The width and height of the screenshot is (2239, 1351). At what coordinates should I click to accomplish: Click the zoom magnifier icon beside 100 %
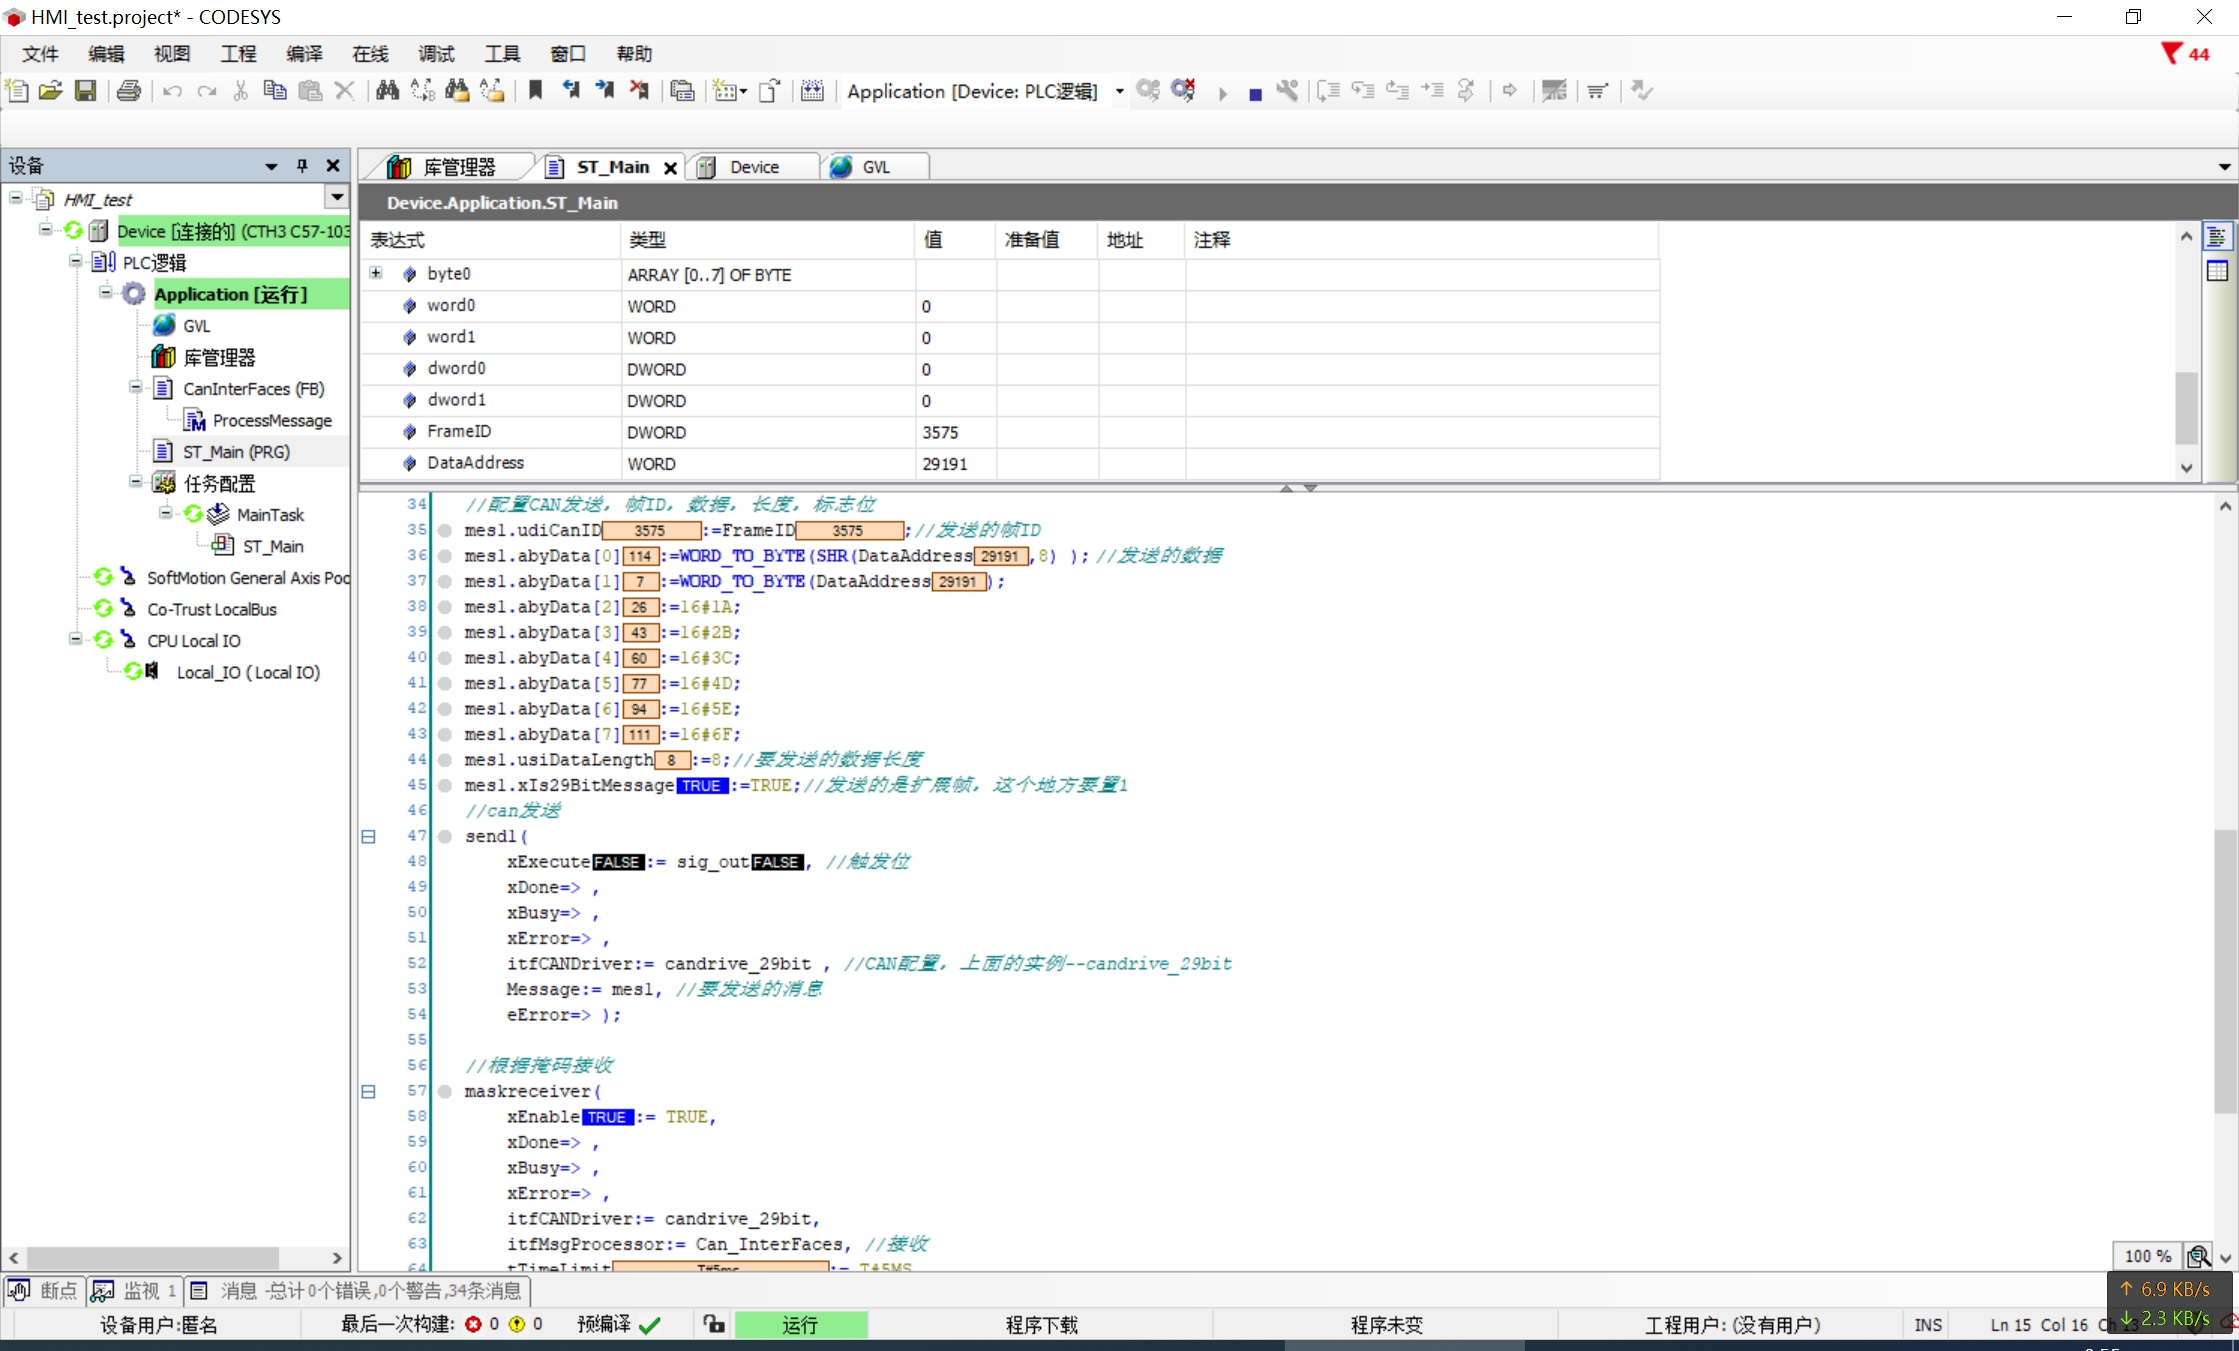pos(2197,1255)
